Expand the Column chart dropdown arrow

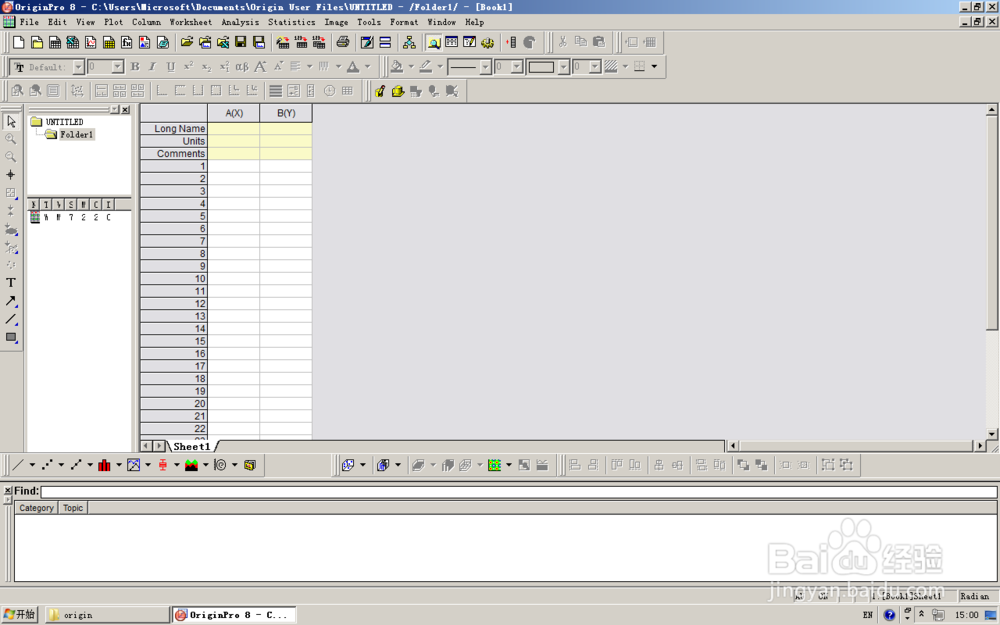point(119,465)
